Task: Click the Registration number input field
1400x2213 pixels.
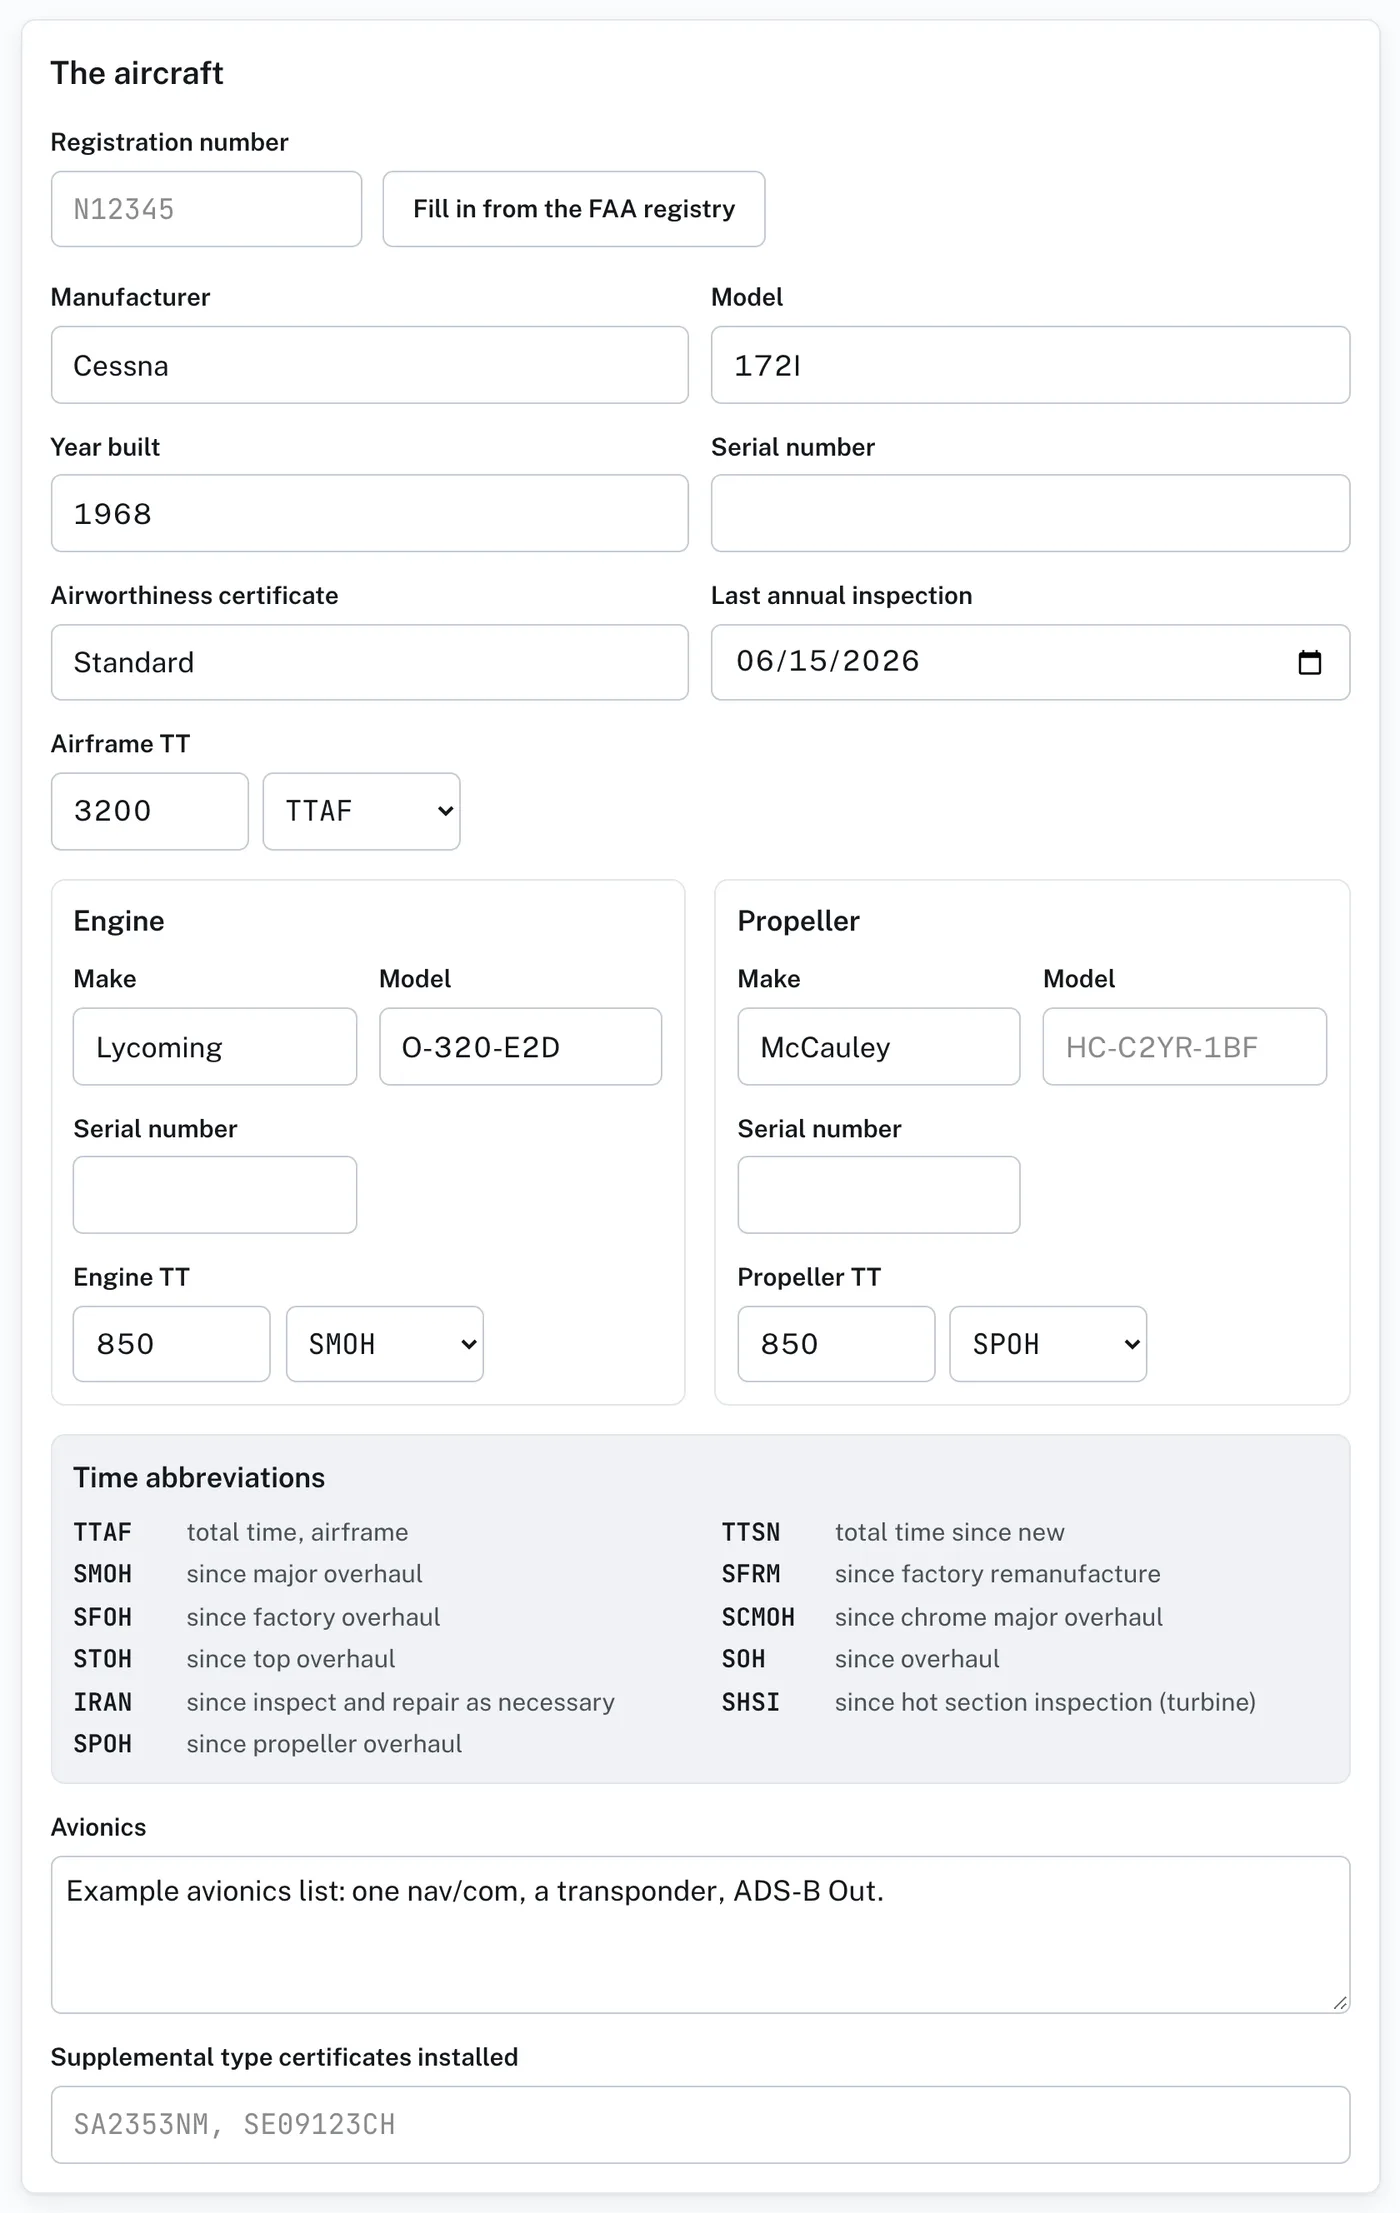Action: [206, 209]
